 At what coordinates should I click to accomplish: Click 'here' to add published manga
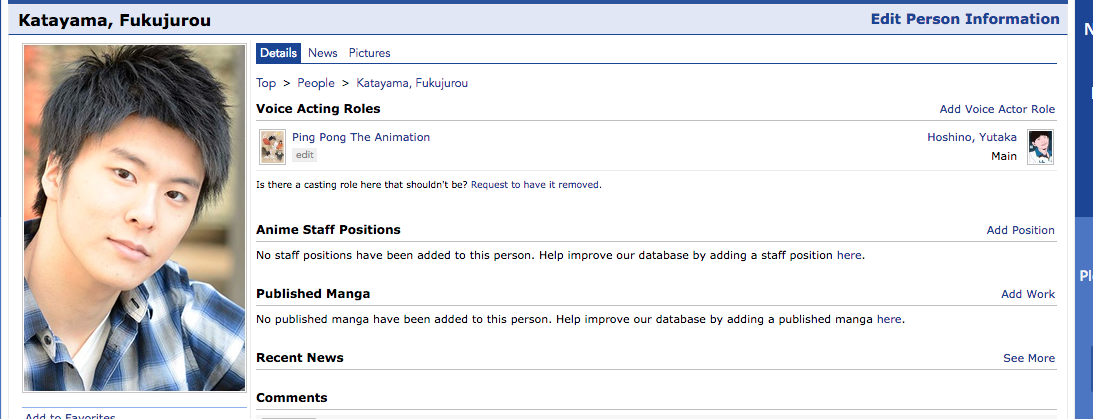click(x=889, y=320)
